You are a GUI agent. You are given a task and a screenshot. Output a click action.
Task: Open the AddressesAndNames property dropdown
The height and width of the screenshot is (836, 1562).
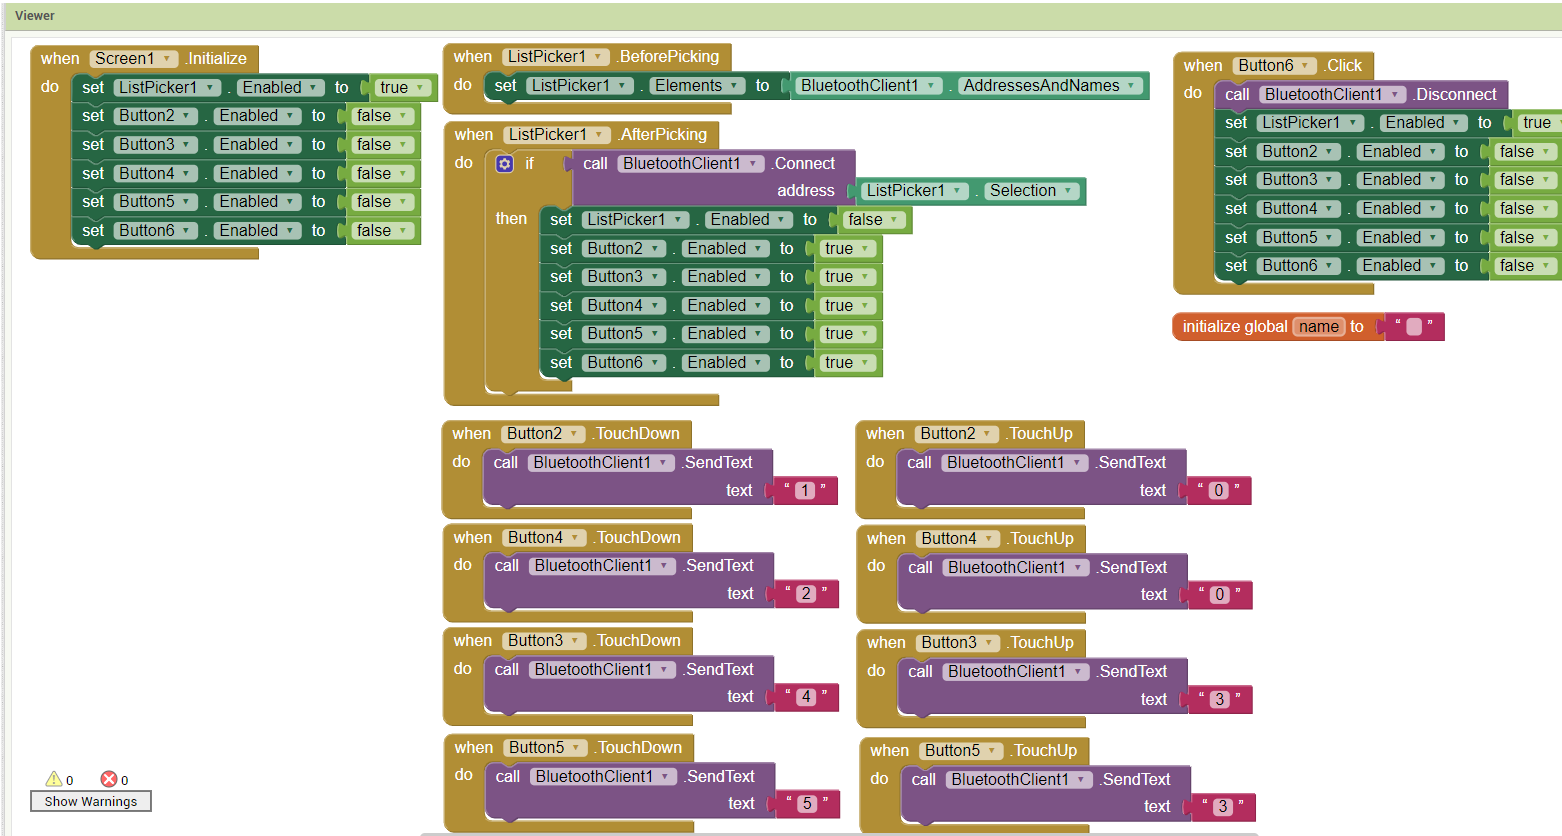coord(1050,85)
